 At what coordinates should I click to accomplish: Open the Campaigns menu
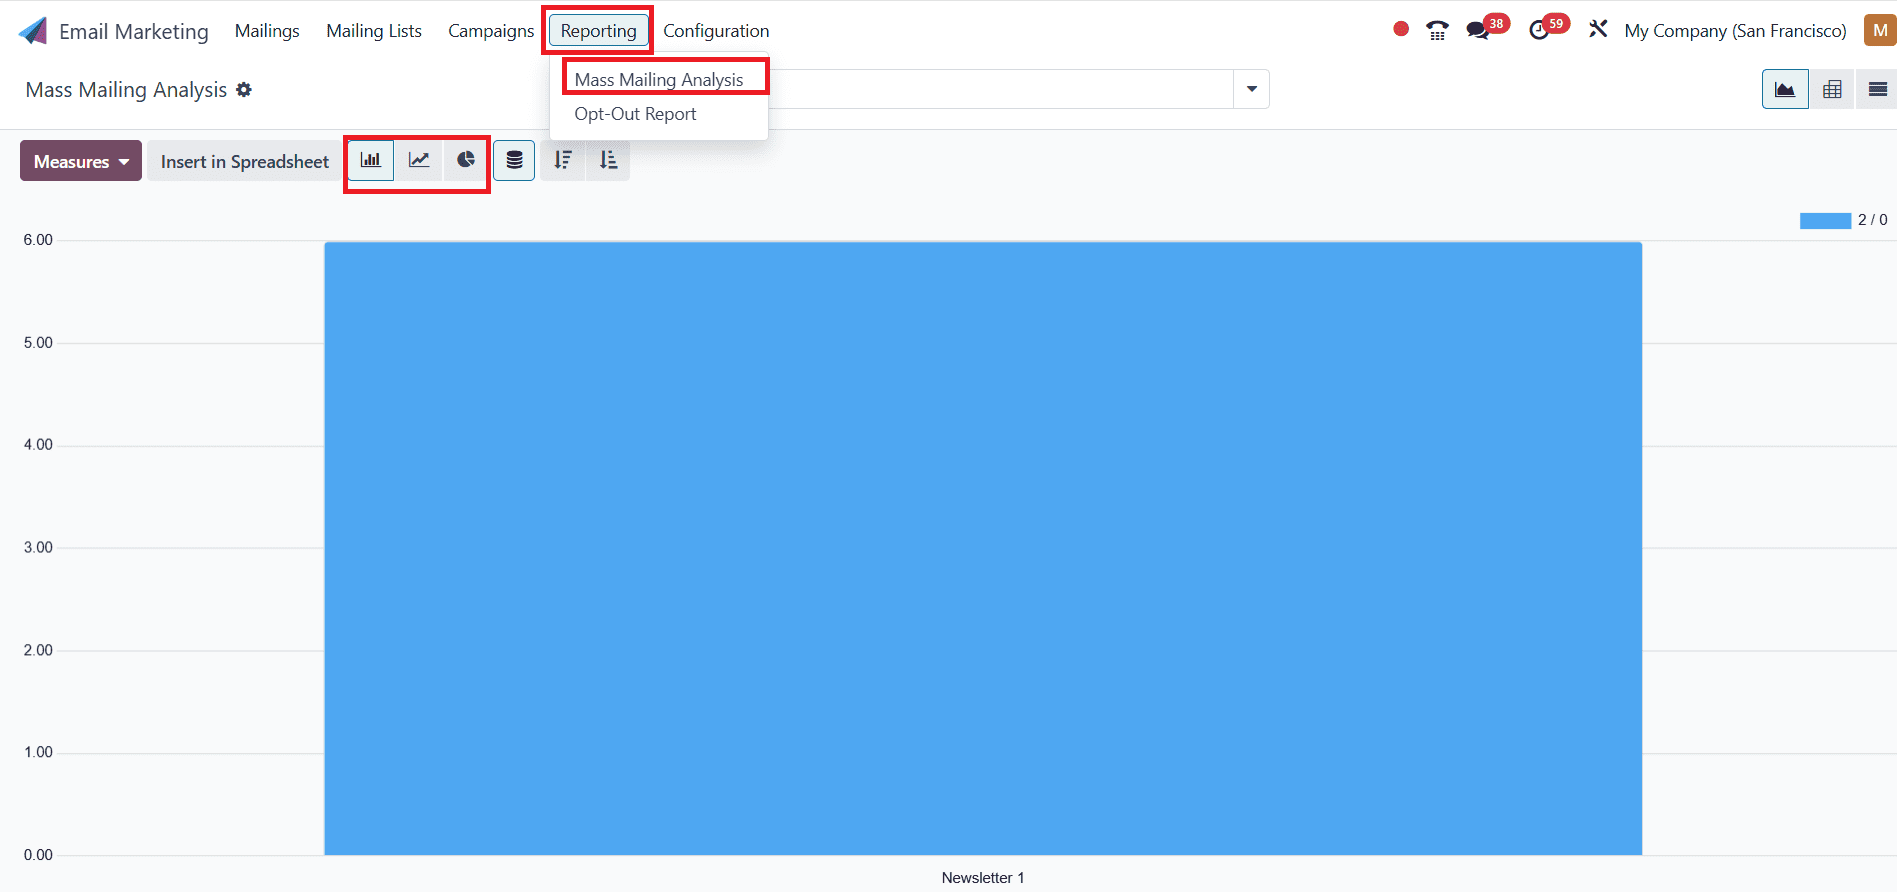[x=491, y=31]
